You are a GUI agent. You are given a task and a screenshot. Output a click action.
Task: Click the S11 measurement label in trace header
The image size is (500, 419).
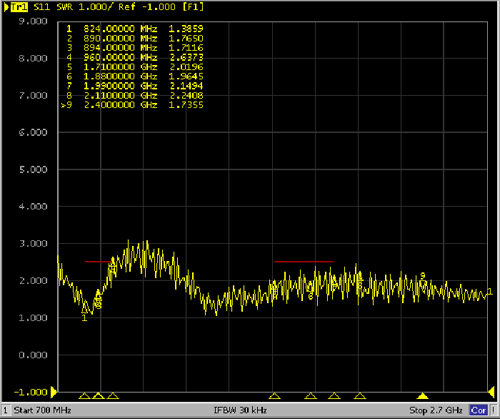[42, 7]
